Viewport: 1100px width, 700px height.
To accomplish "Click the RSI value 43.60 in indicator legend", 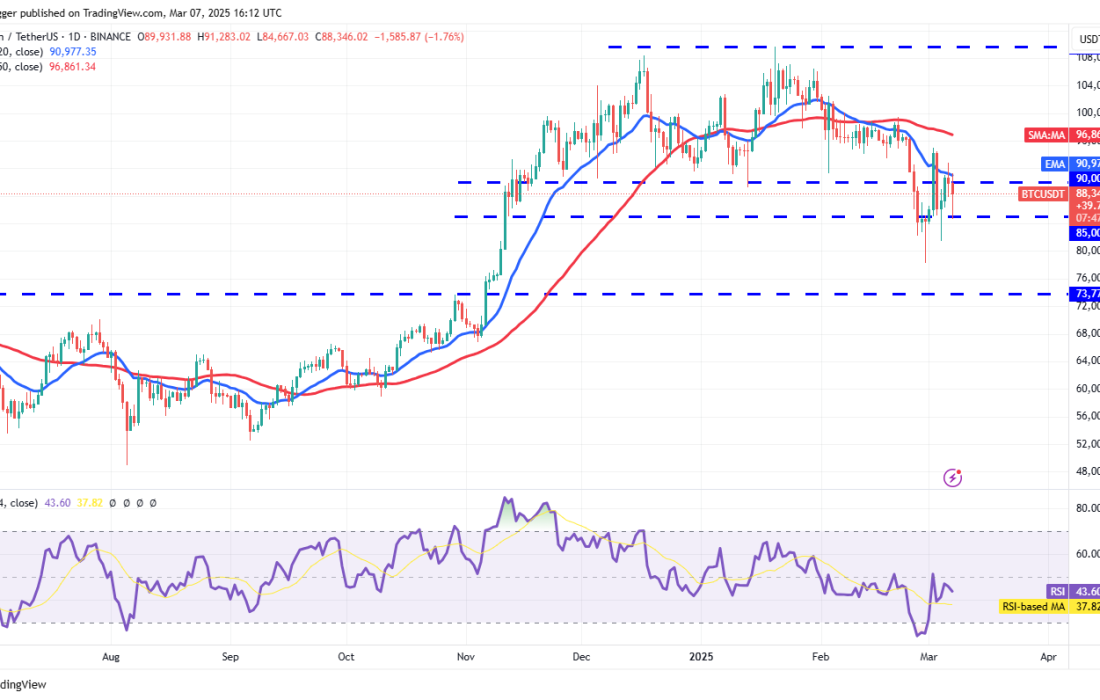I will click(59, 503).
